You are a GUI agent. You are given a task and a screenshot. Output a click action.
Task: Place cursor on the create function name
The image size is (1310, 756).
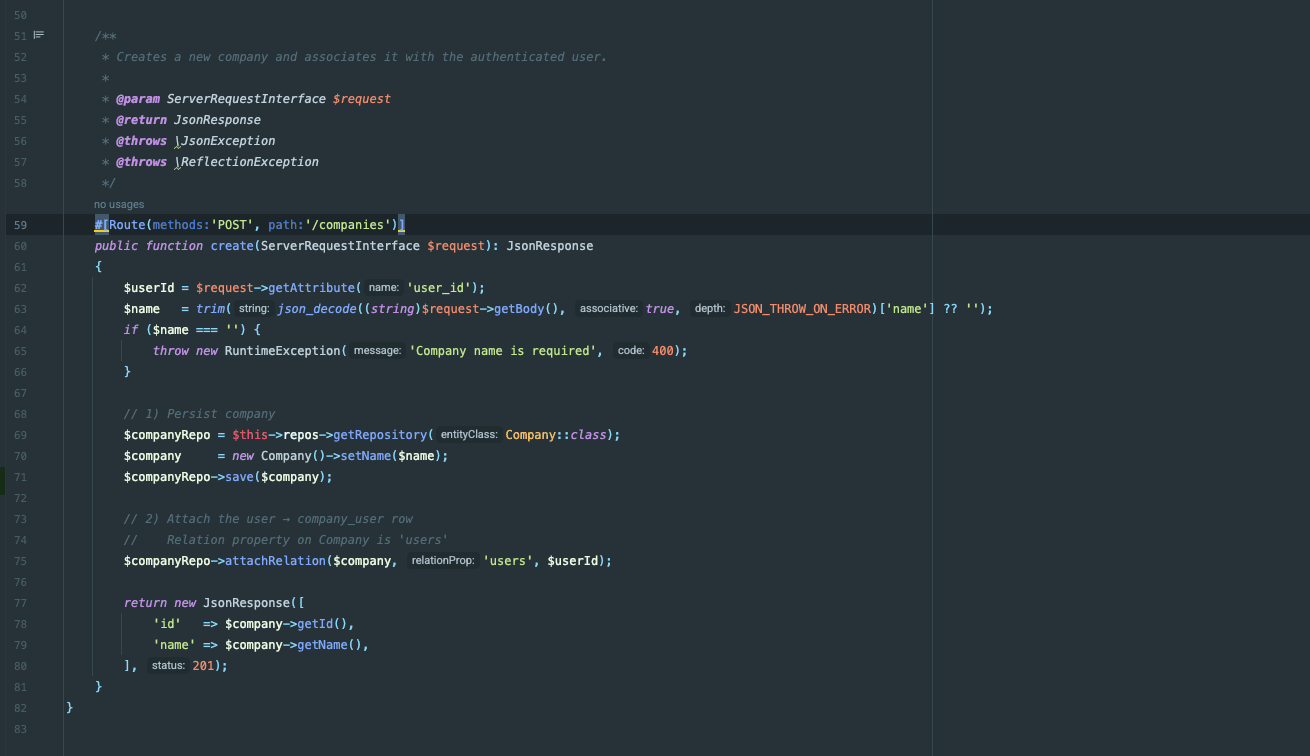pyautogui.click(x=231, y=246)
